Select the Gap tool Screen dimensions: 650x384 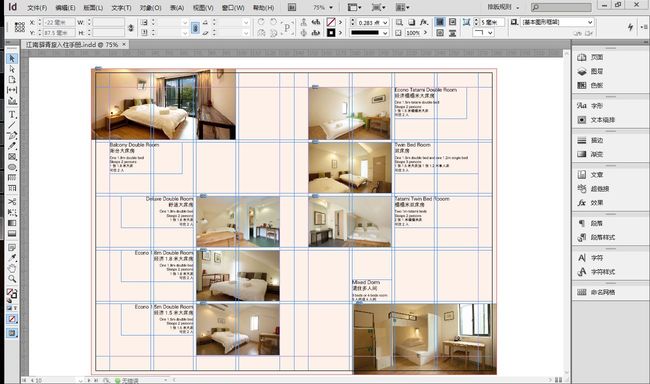click(x=12, y=90)
